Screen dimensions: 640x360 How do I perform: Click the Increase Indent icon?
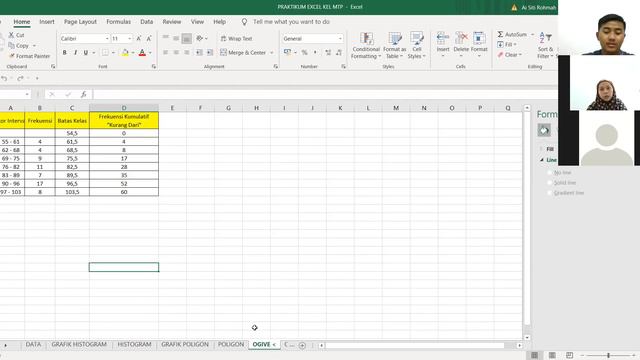tap(210, 53)
